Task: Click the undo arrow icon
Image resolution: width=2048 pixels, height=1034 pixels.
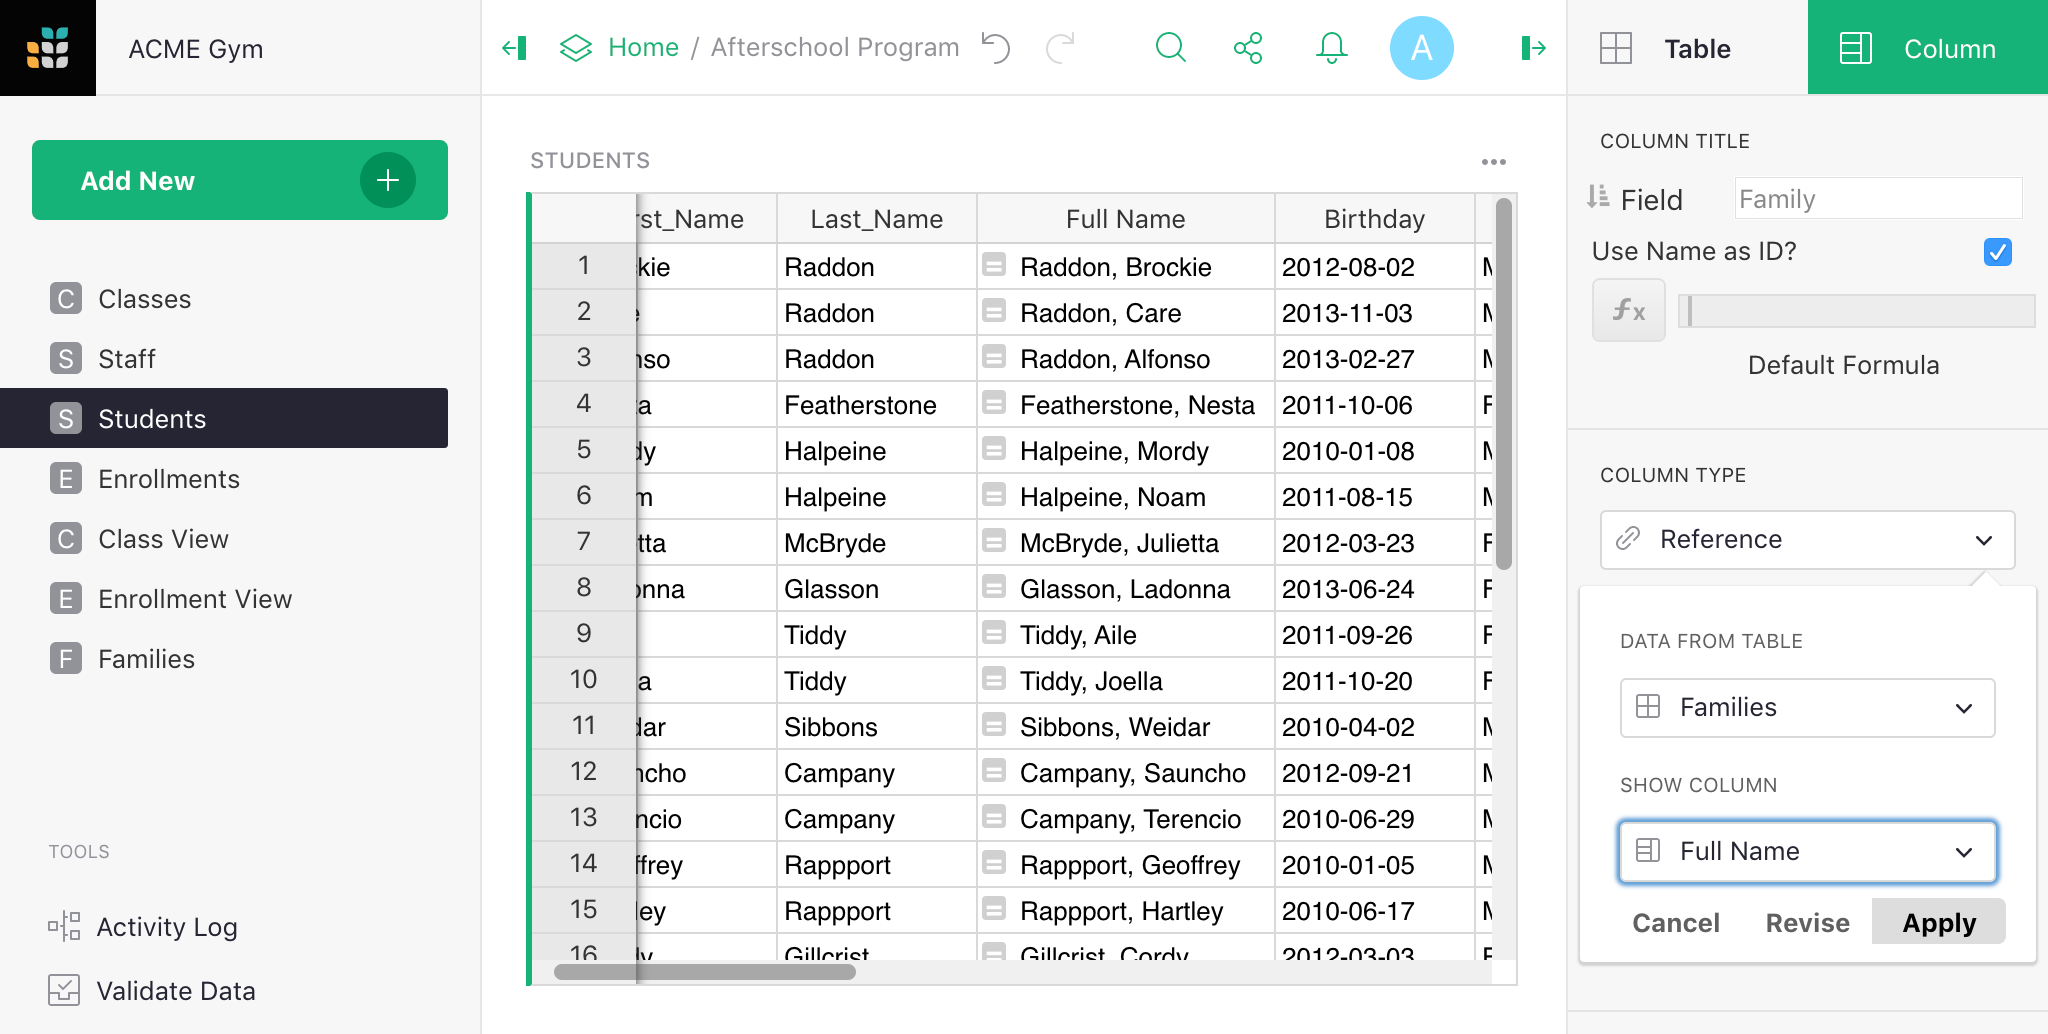Action: [996, 47]
